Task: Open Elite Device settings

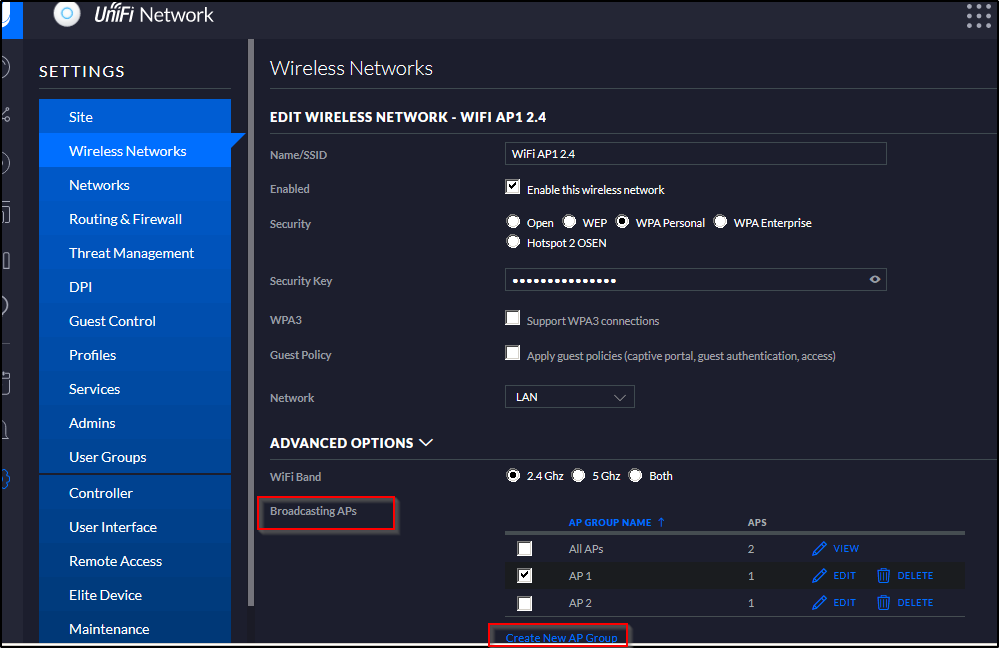Action: [x=134, y=595]
